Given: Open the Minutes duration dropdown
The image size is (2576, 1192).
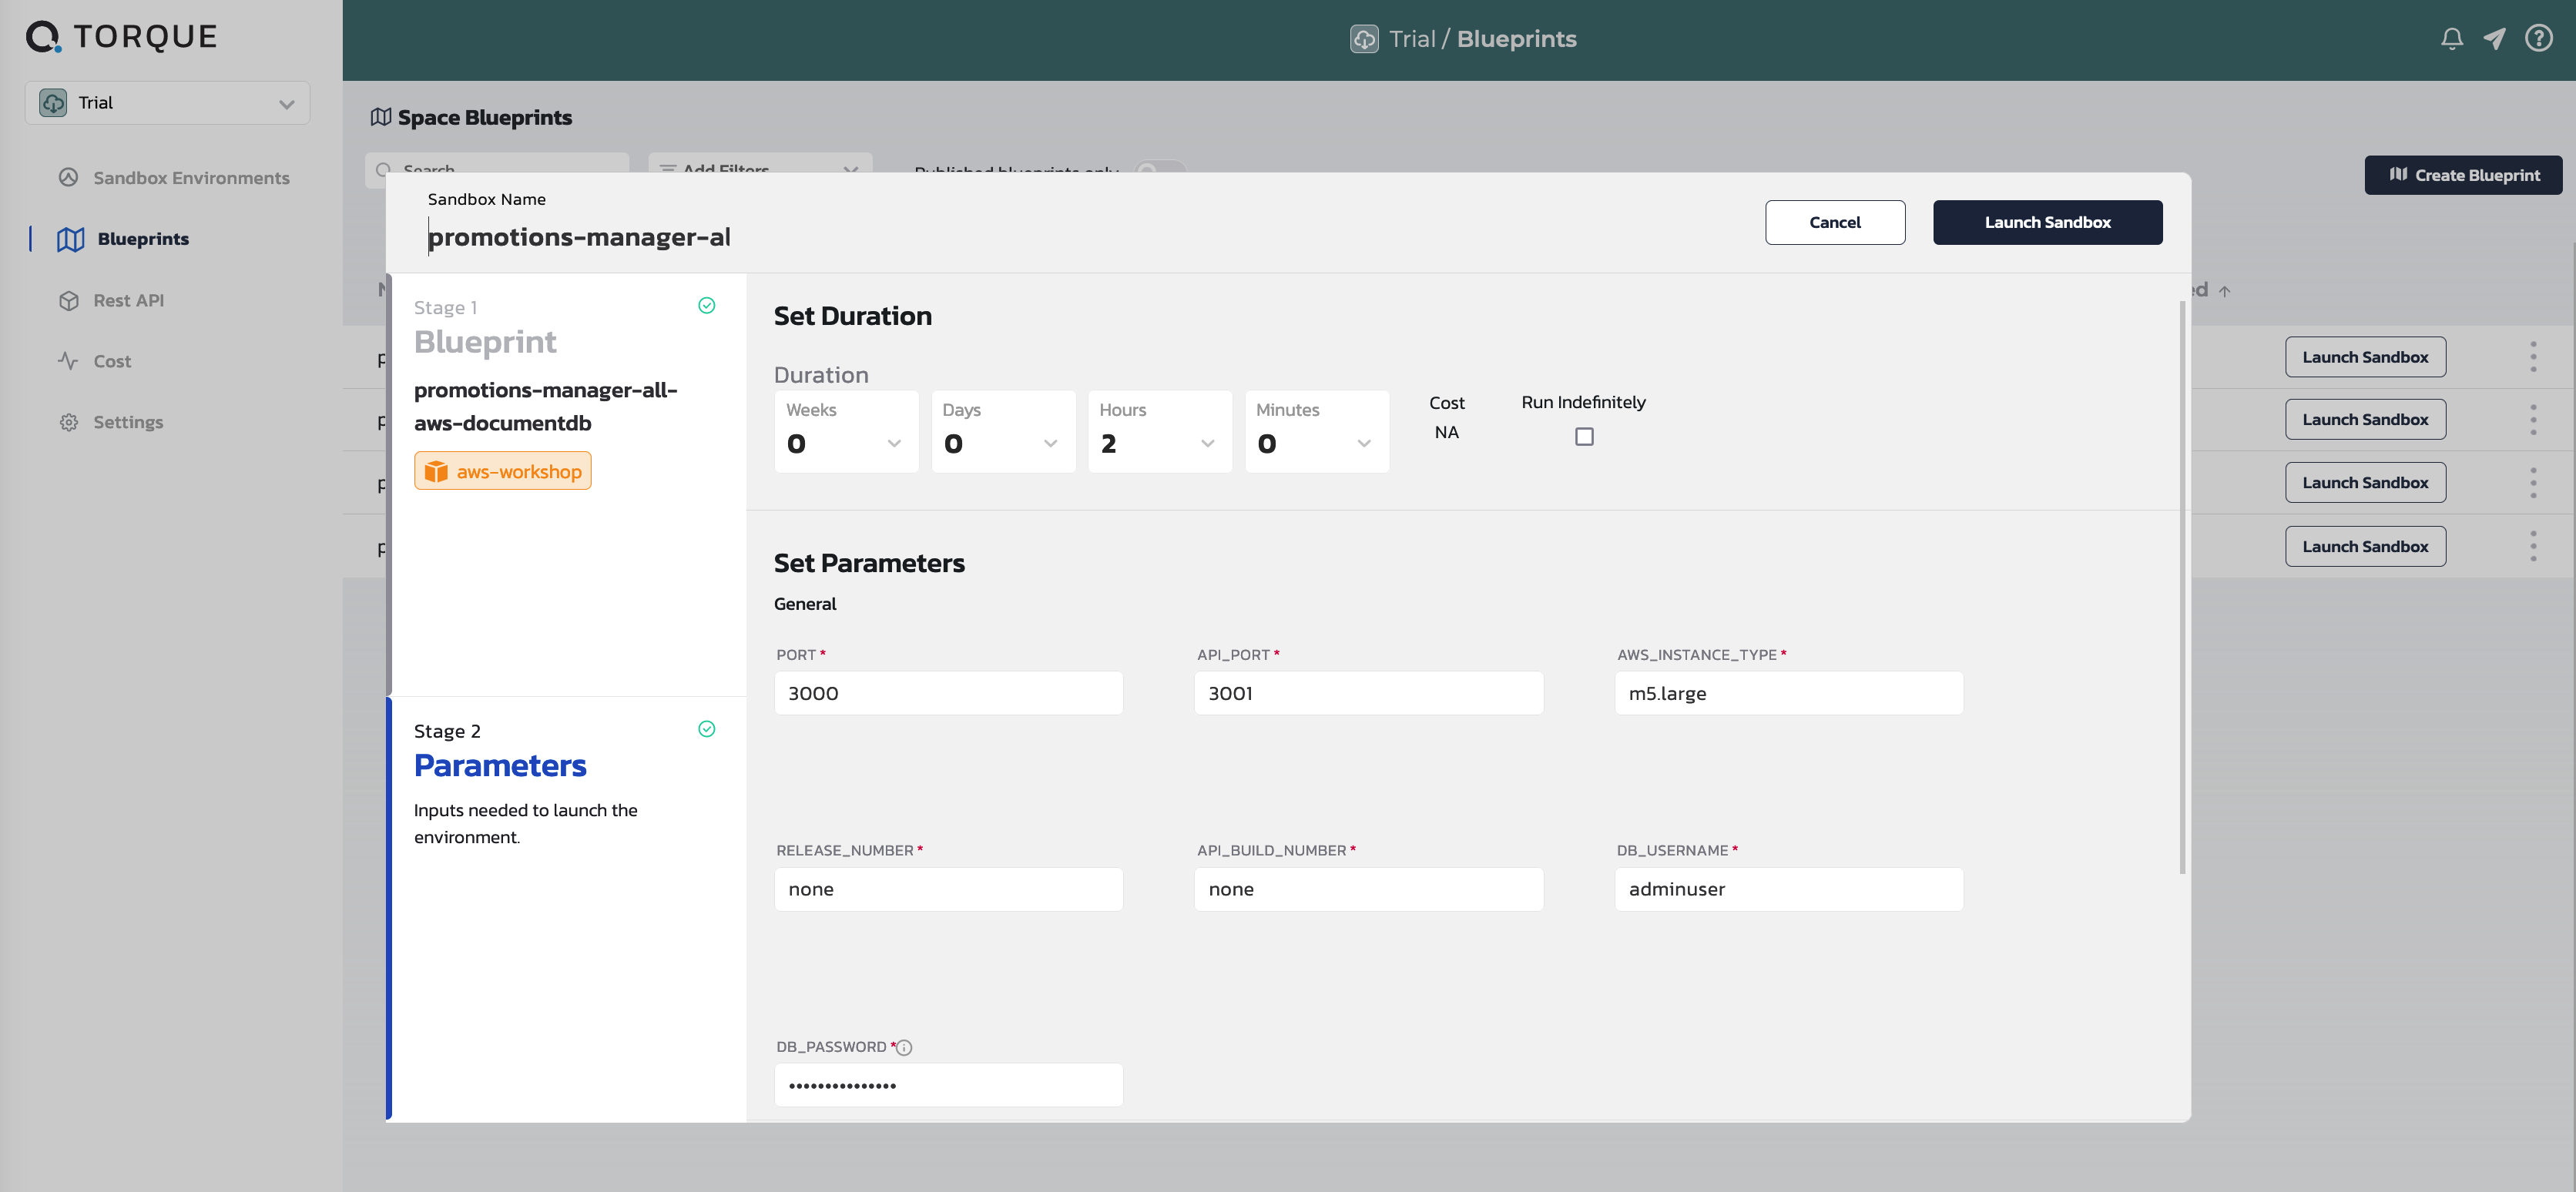Looking at the screenshot, I should click(1316, 431).
